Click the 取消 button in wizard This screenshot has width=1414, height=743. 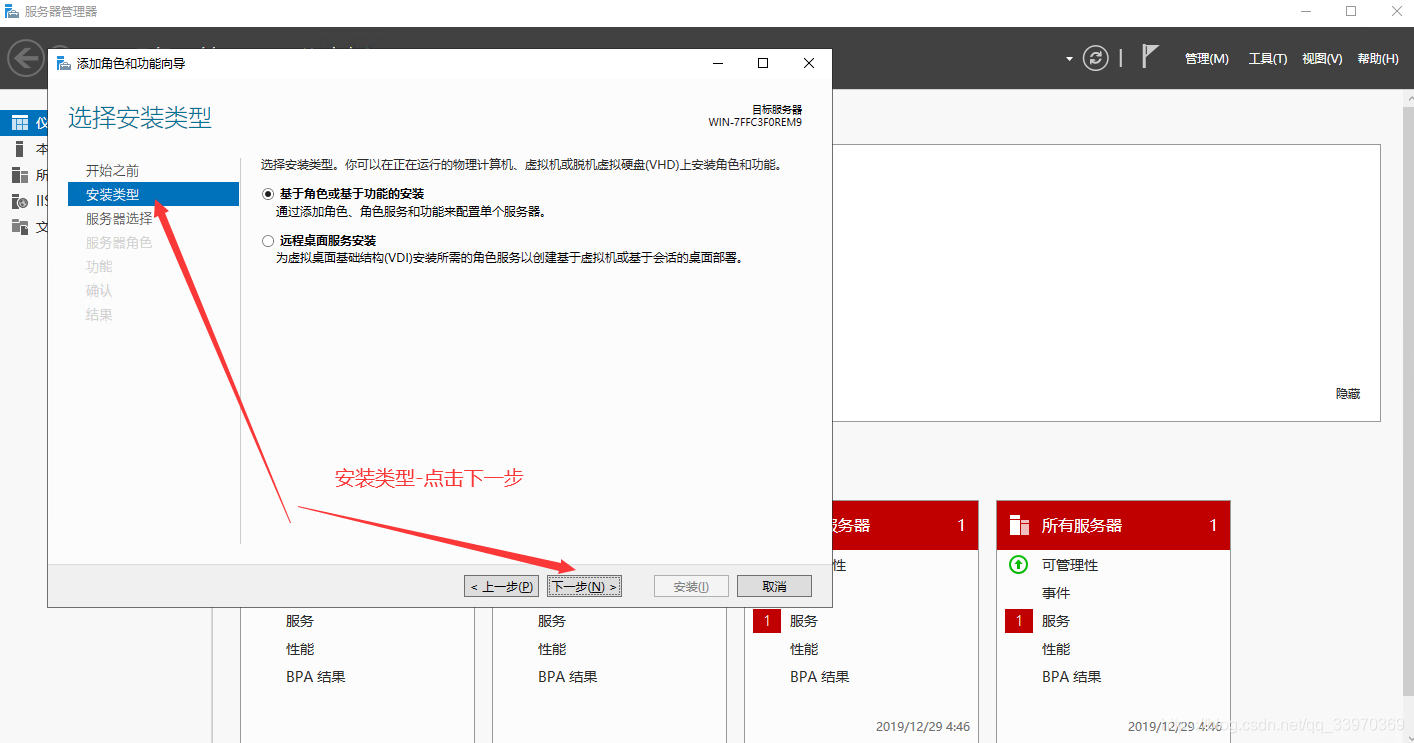pyautogui.click(x=774, y=586)
